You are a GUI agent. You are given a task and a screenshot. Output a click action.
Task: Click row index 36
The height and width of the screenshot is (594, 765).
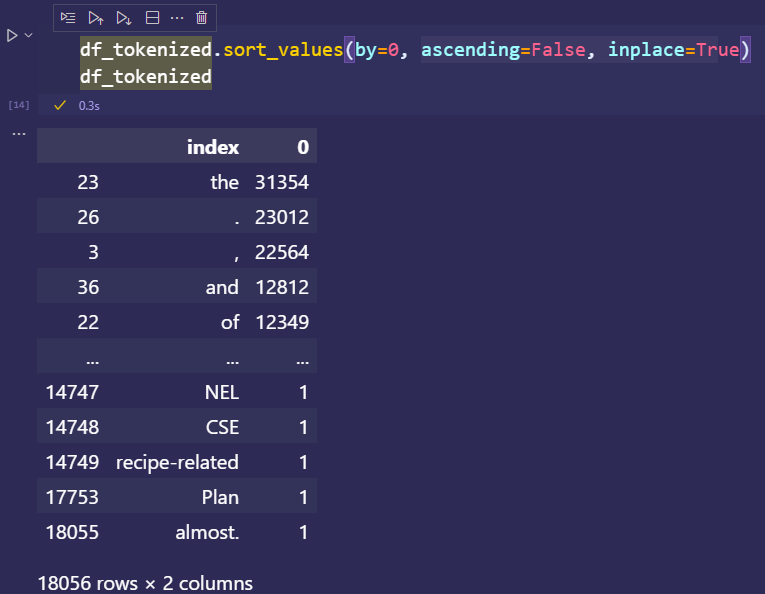point(88,287)
